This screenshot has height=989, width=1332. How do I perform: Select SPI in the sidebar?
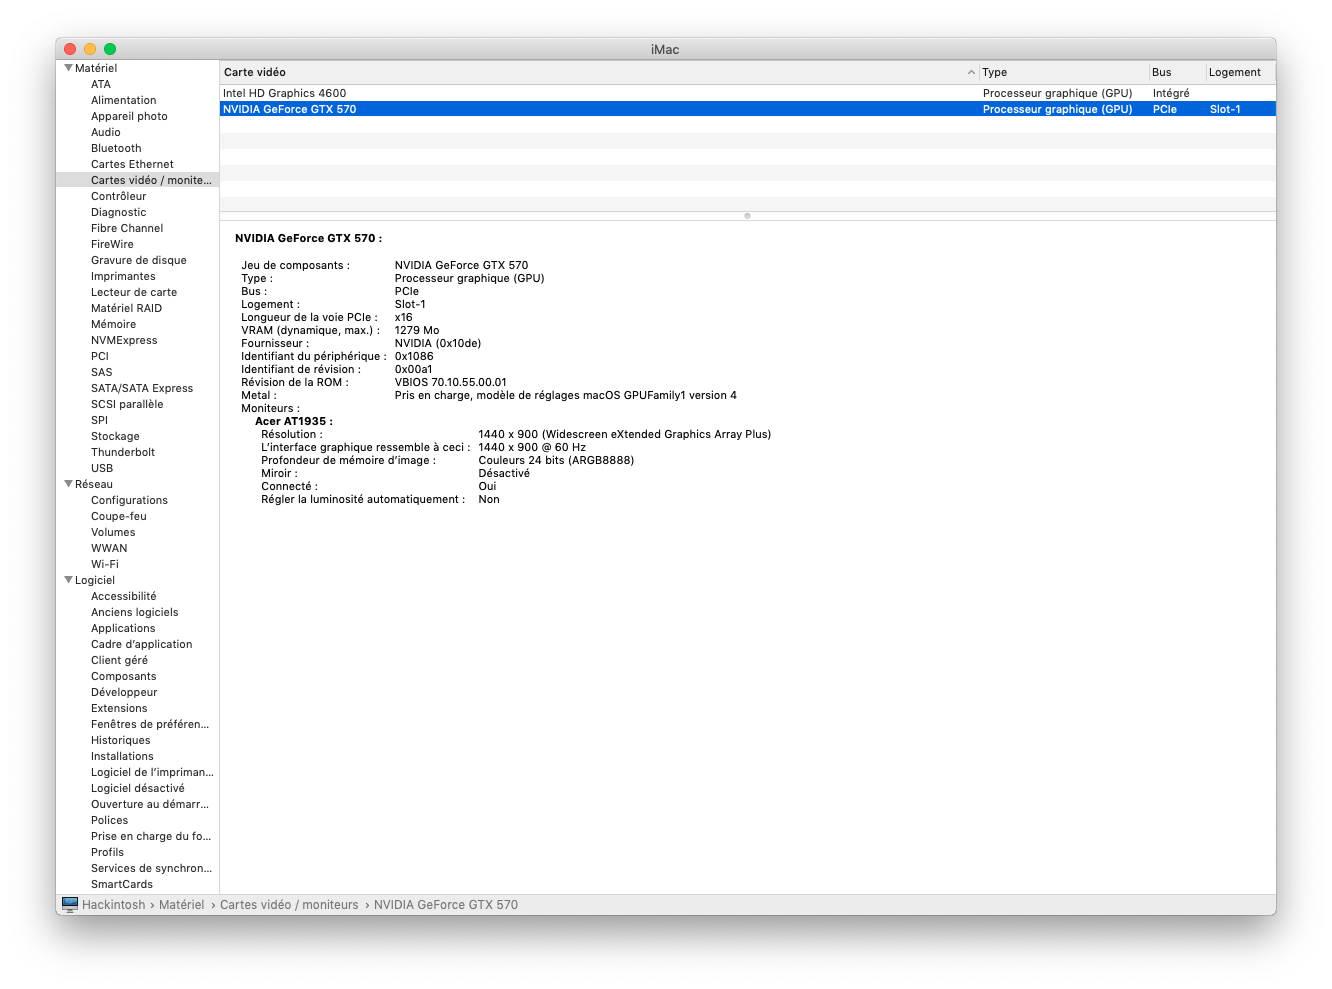point(99,420)
